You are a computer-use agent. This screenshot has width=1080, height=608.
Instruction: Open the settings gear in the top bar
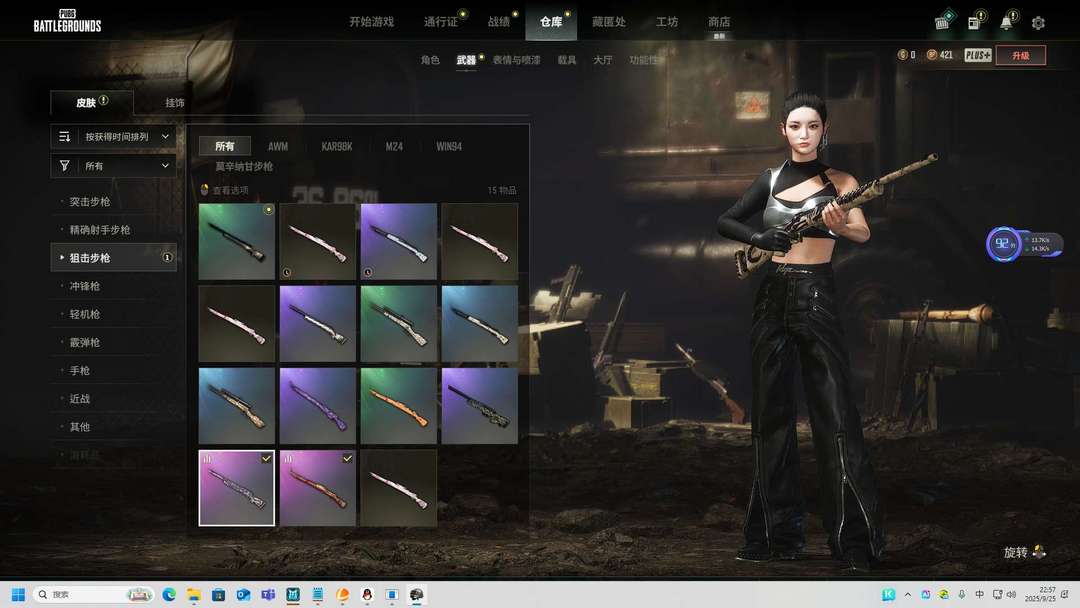coord(1038,23)
